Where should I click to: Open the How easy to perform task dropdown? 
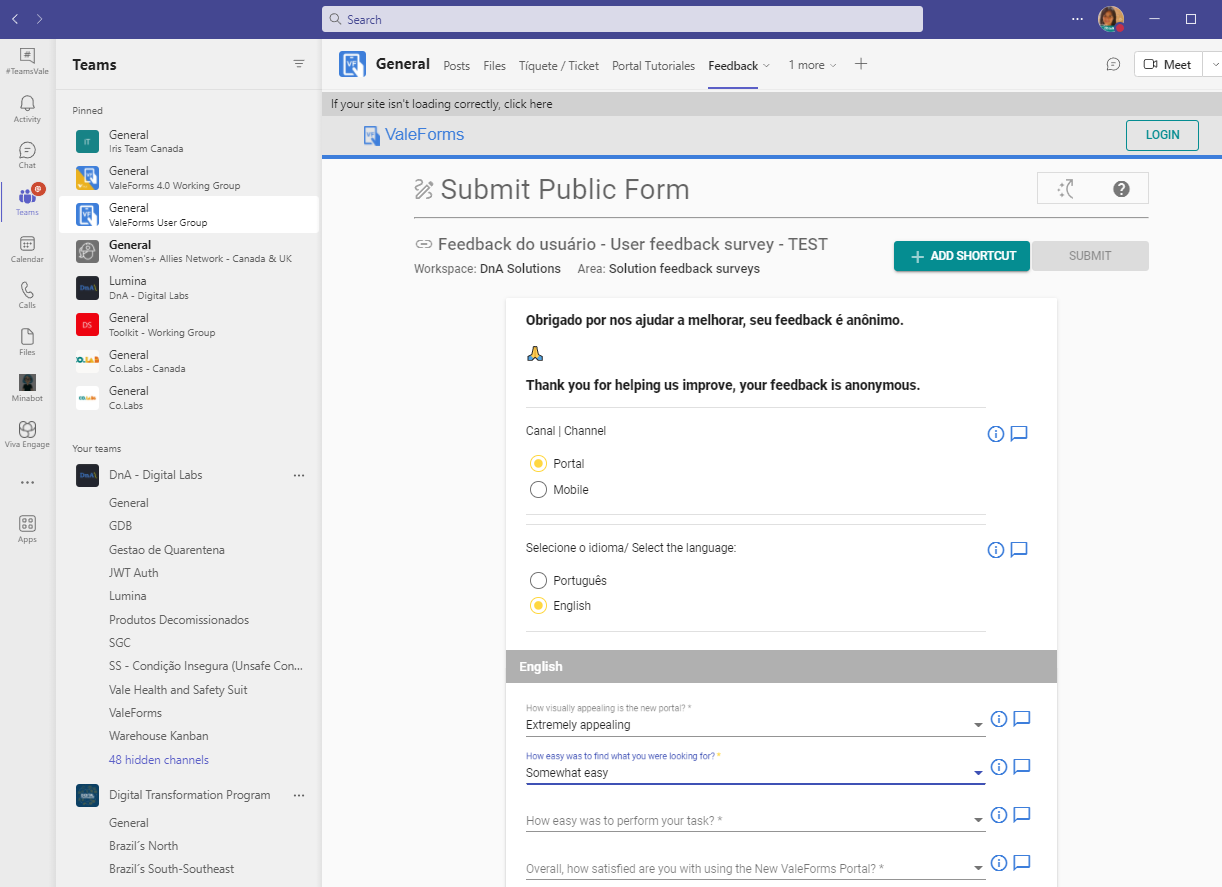pos(755,820)
